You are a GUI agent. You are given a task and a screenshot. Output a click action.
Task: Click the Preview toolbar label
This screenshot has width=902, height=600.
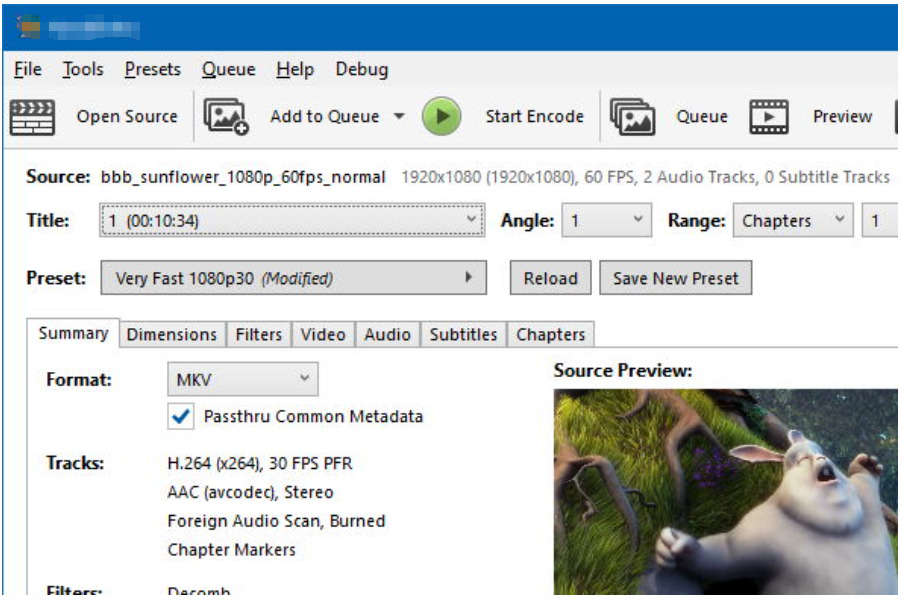click(x=842, y=116)
